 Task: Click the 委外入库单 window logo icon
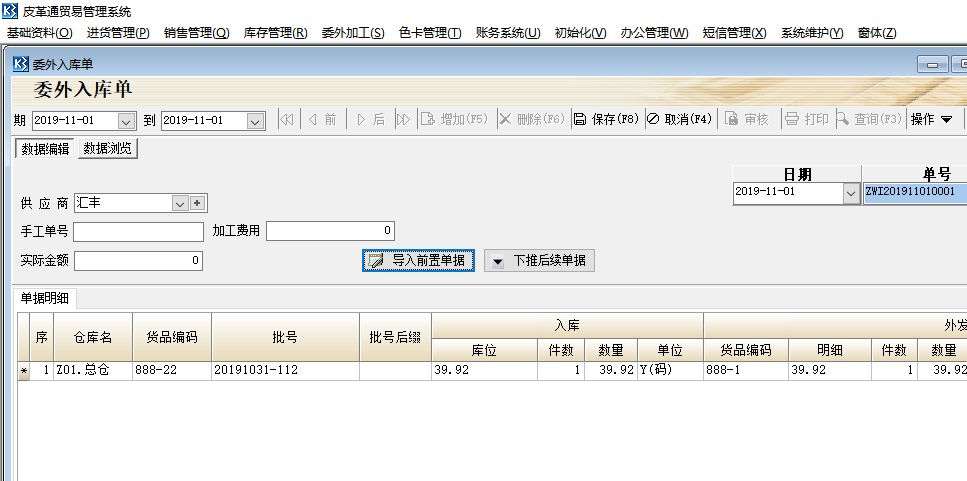[x=20, y=64]
